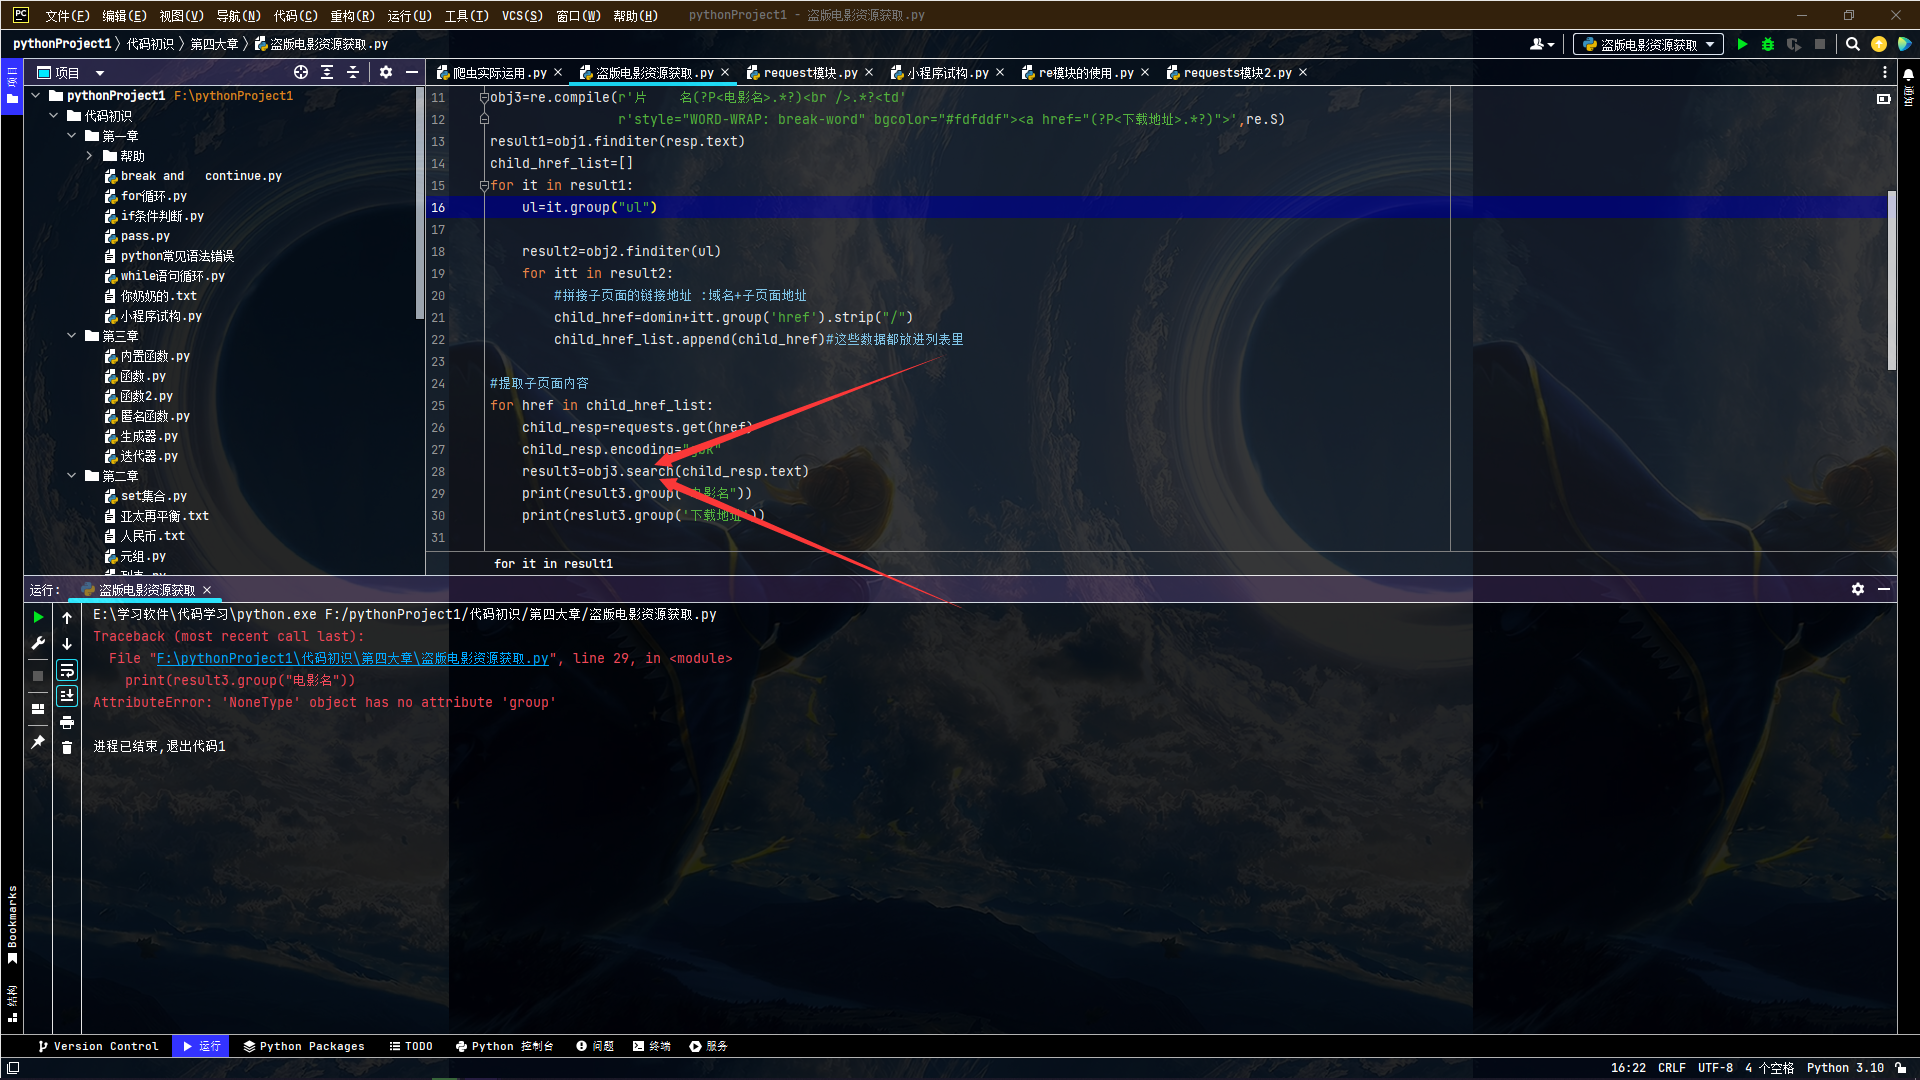Open the traceback file link in the console
The height and width of the screenshot is (1080, 1920).
(352, 658)
